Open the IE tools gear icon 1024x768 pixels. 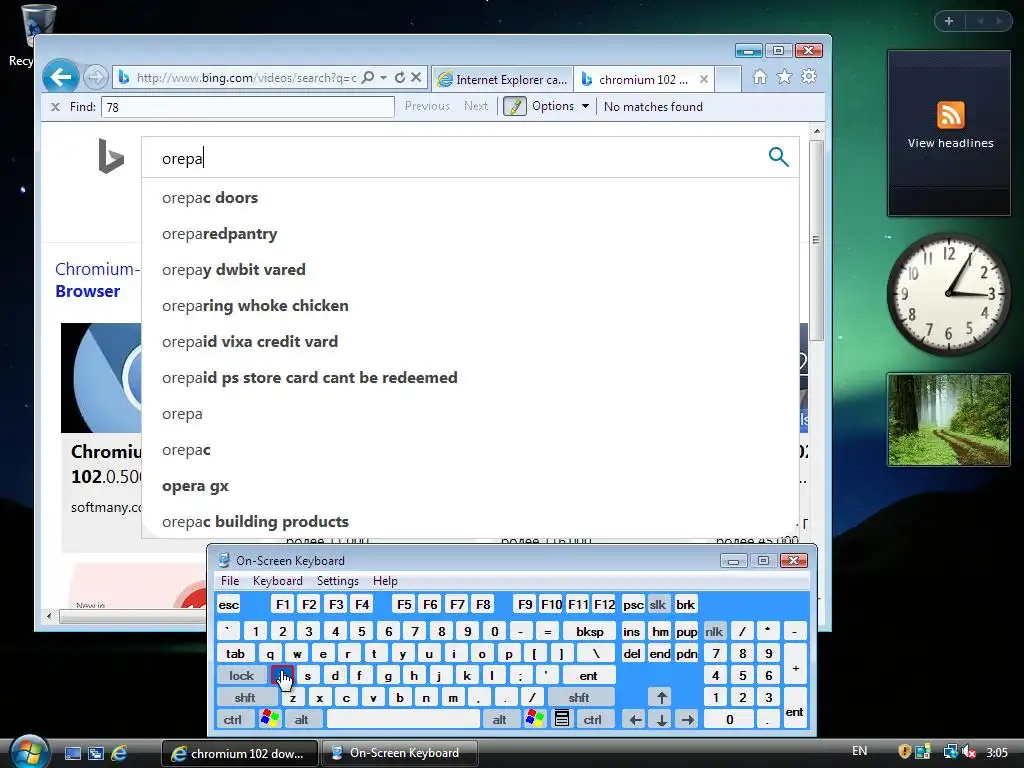click(809, 77)
